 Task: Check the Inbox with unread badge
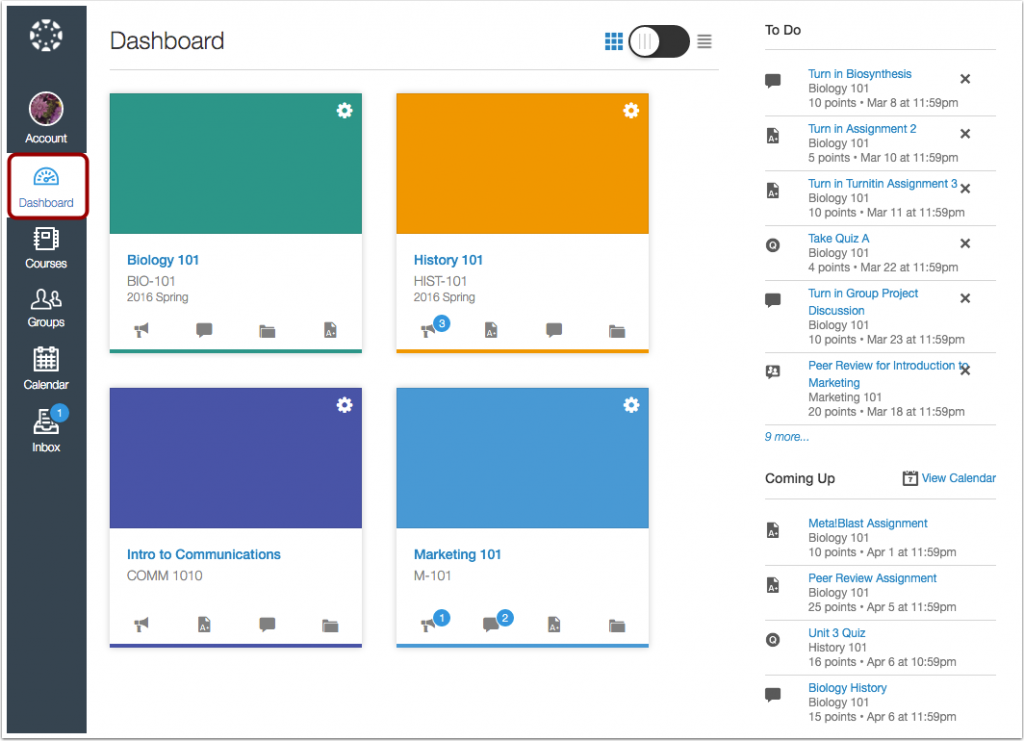click(45, 430)
